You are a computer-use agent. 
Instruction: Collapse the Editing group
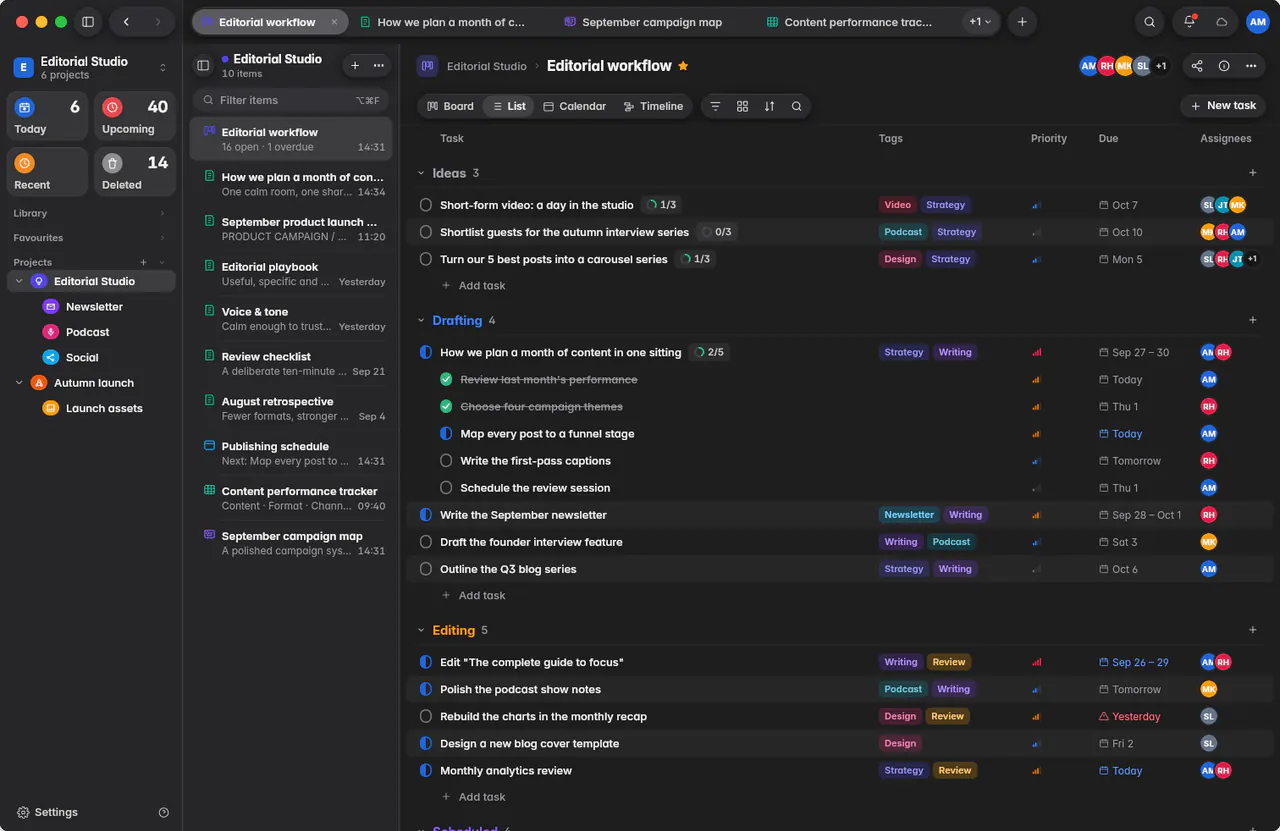tap(421, 631)
